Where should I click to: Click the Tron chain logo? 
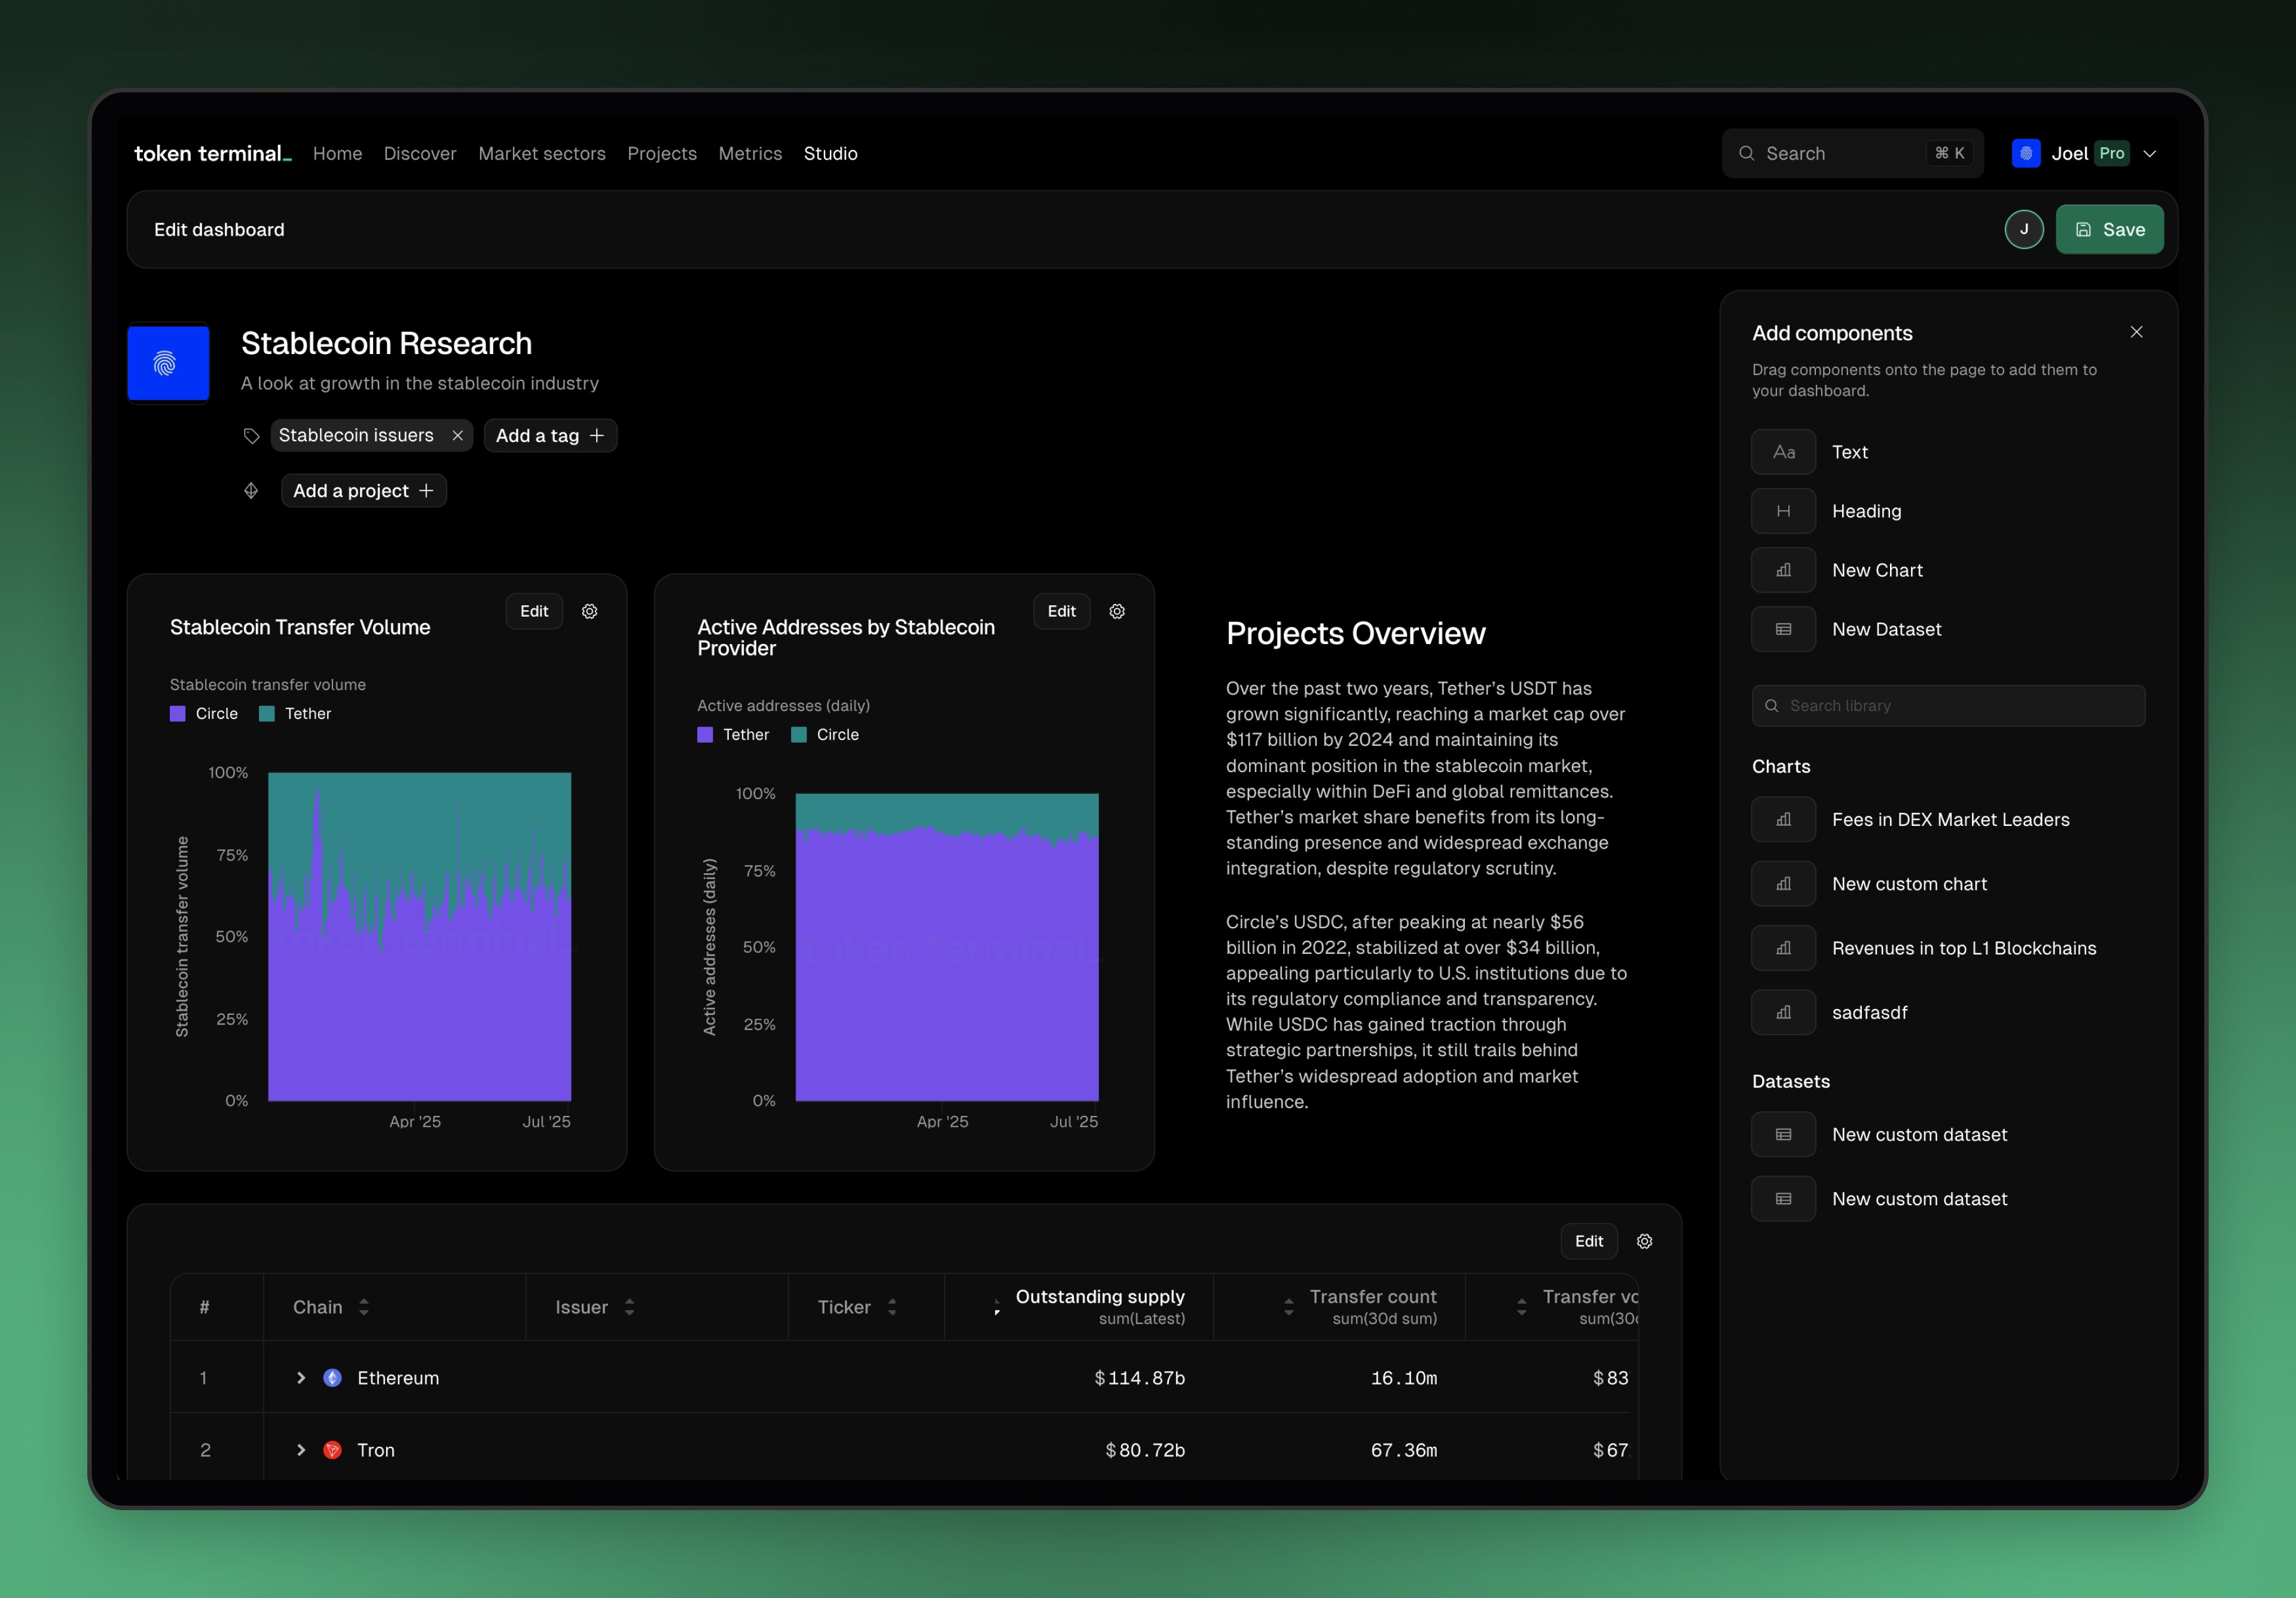coord(333,1450)
